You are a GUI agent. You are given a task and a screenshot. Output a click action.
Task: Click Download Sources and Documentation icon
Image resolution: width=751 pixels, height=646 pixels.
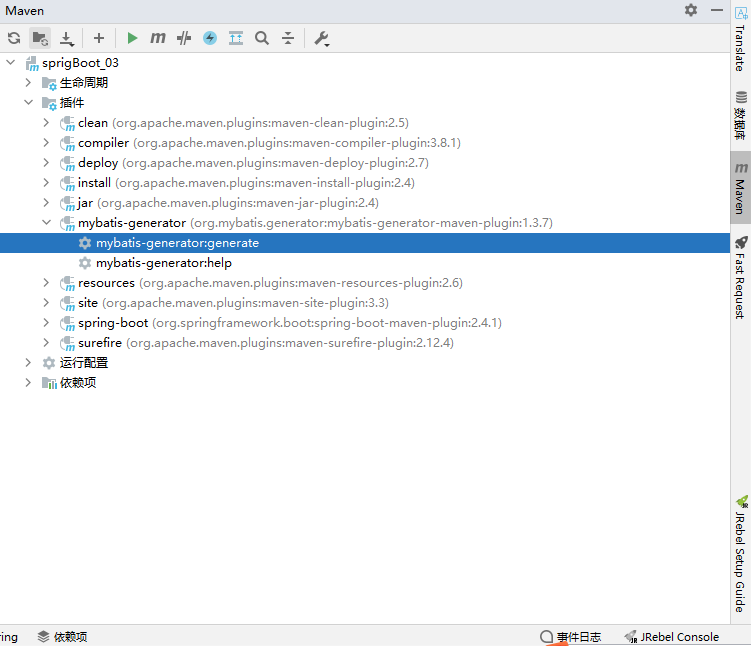click(67, 38)
